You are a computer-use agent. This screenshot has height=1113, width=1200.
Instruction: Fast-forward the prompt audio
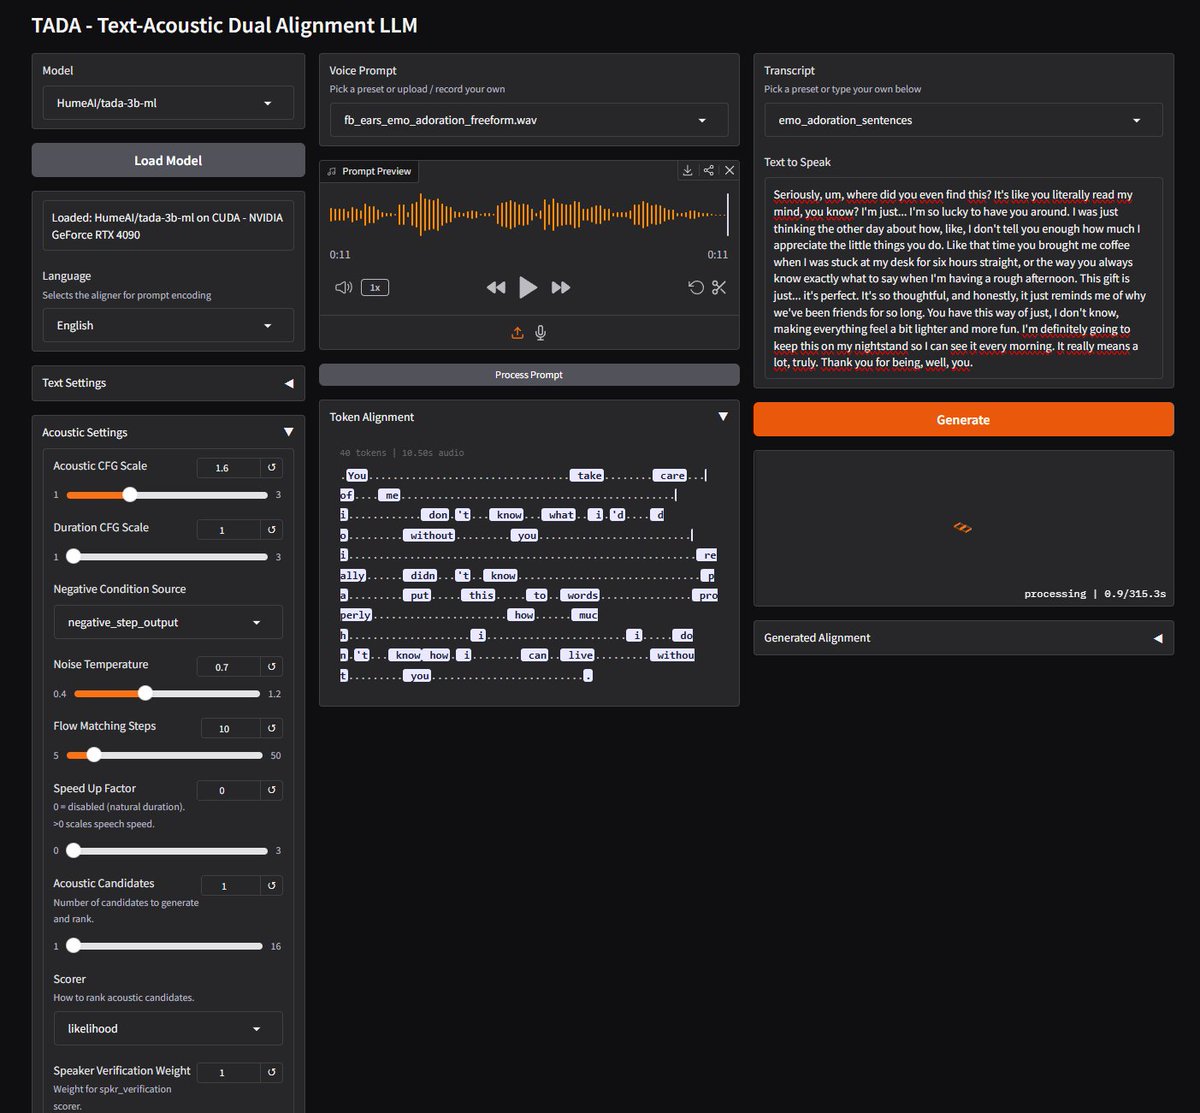tap(561, 288)
